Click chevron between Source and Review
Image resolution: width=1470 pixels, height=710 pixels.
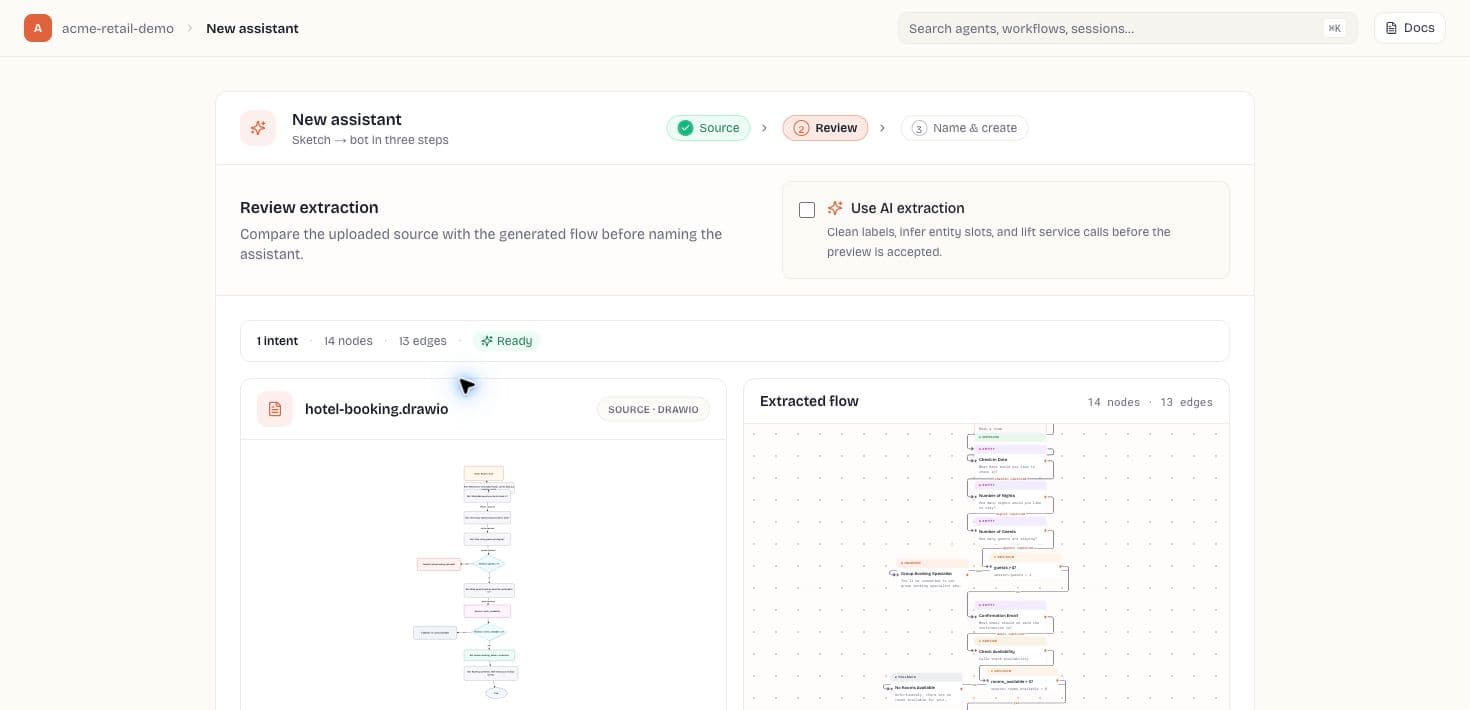[x=765, y=128]
